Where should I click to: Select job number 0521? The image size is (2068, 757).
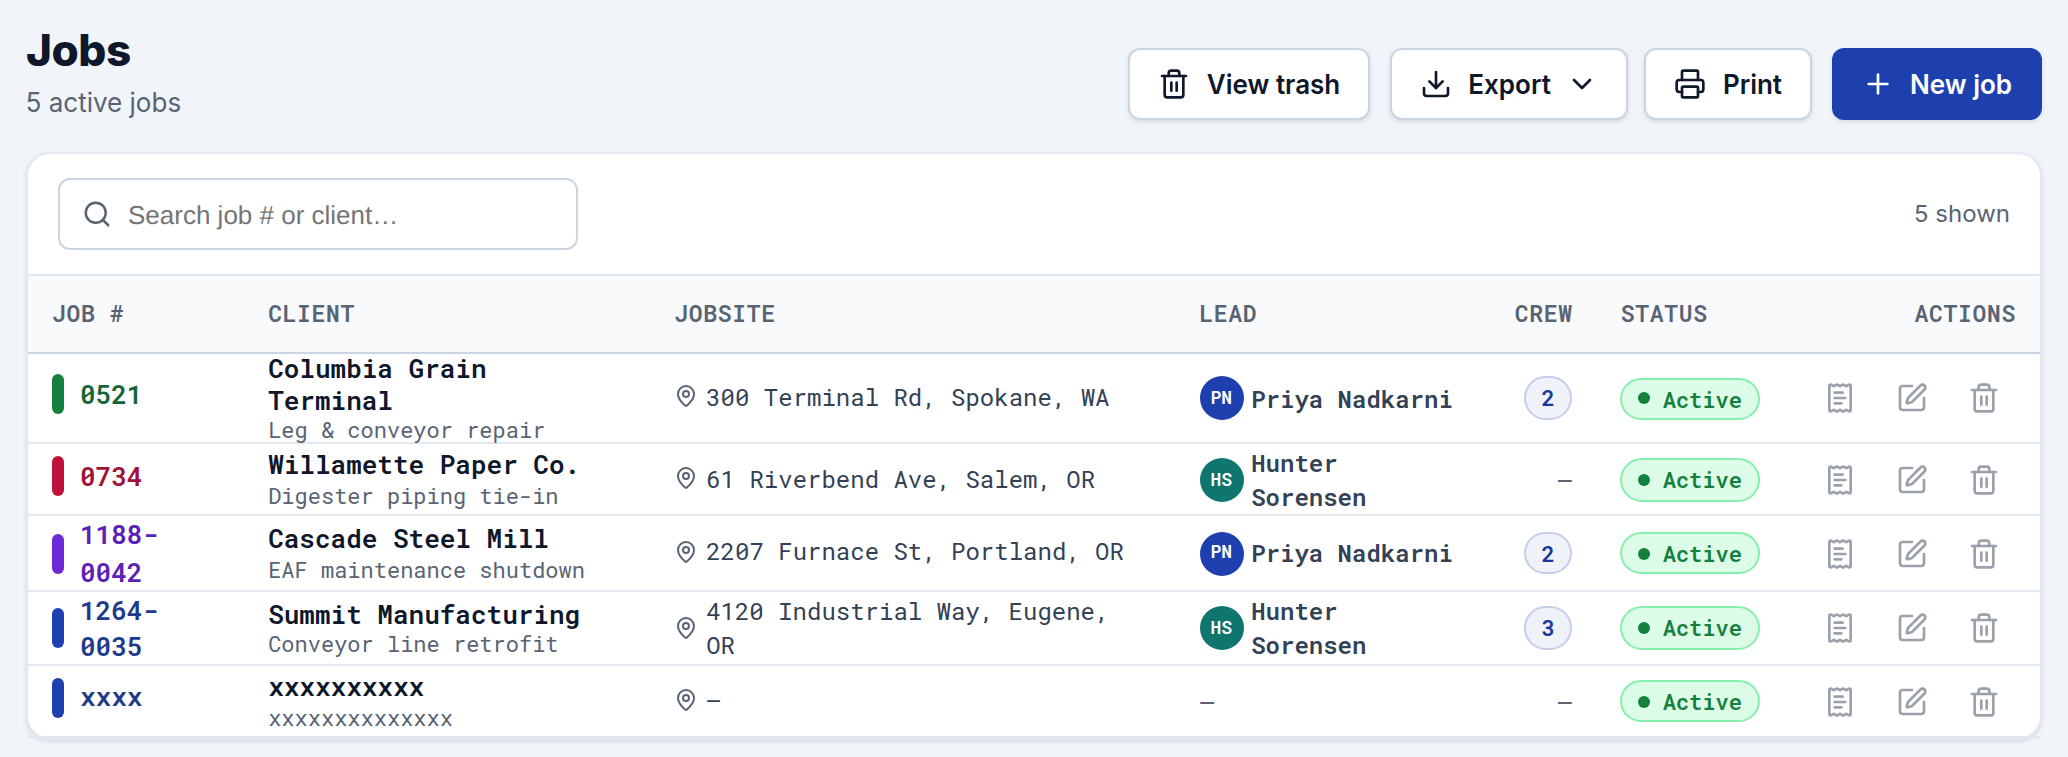[111, 395]
